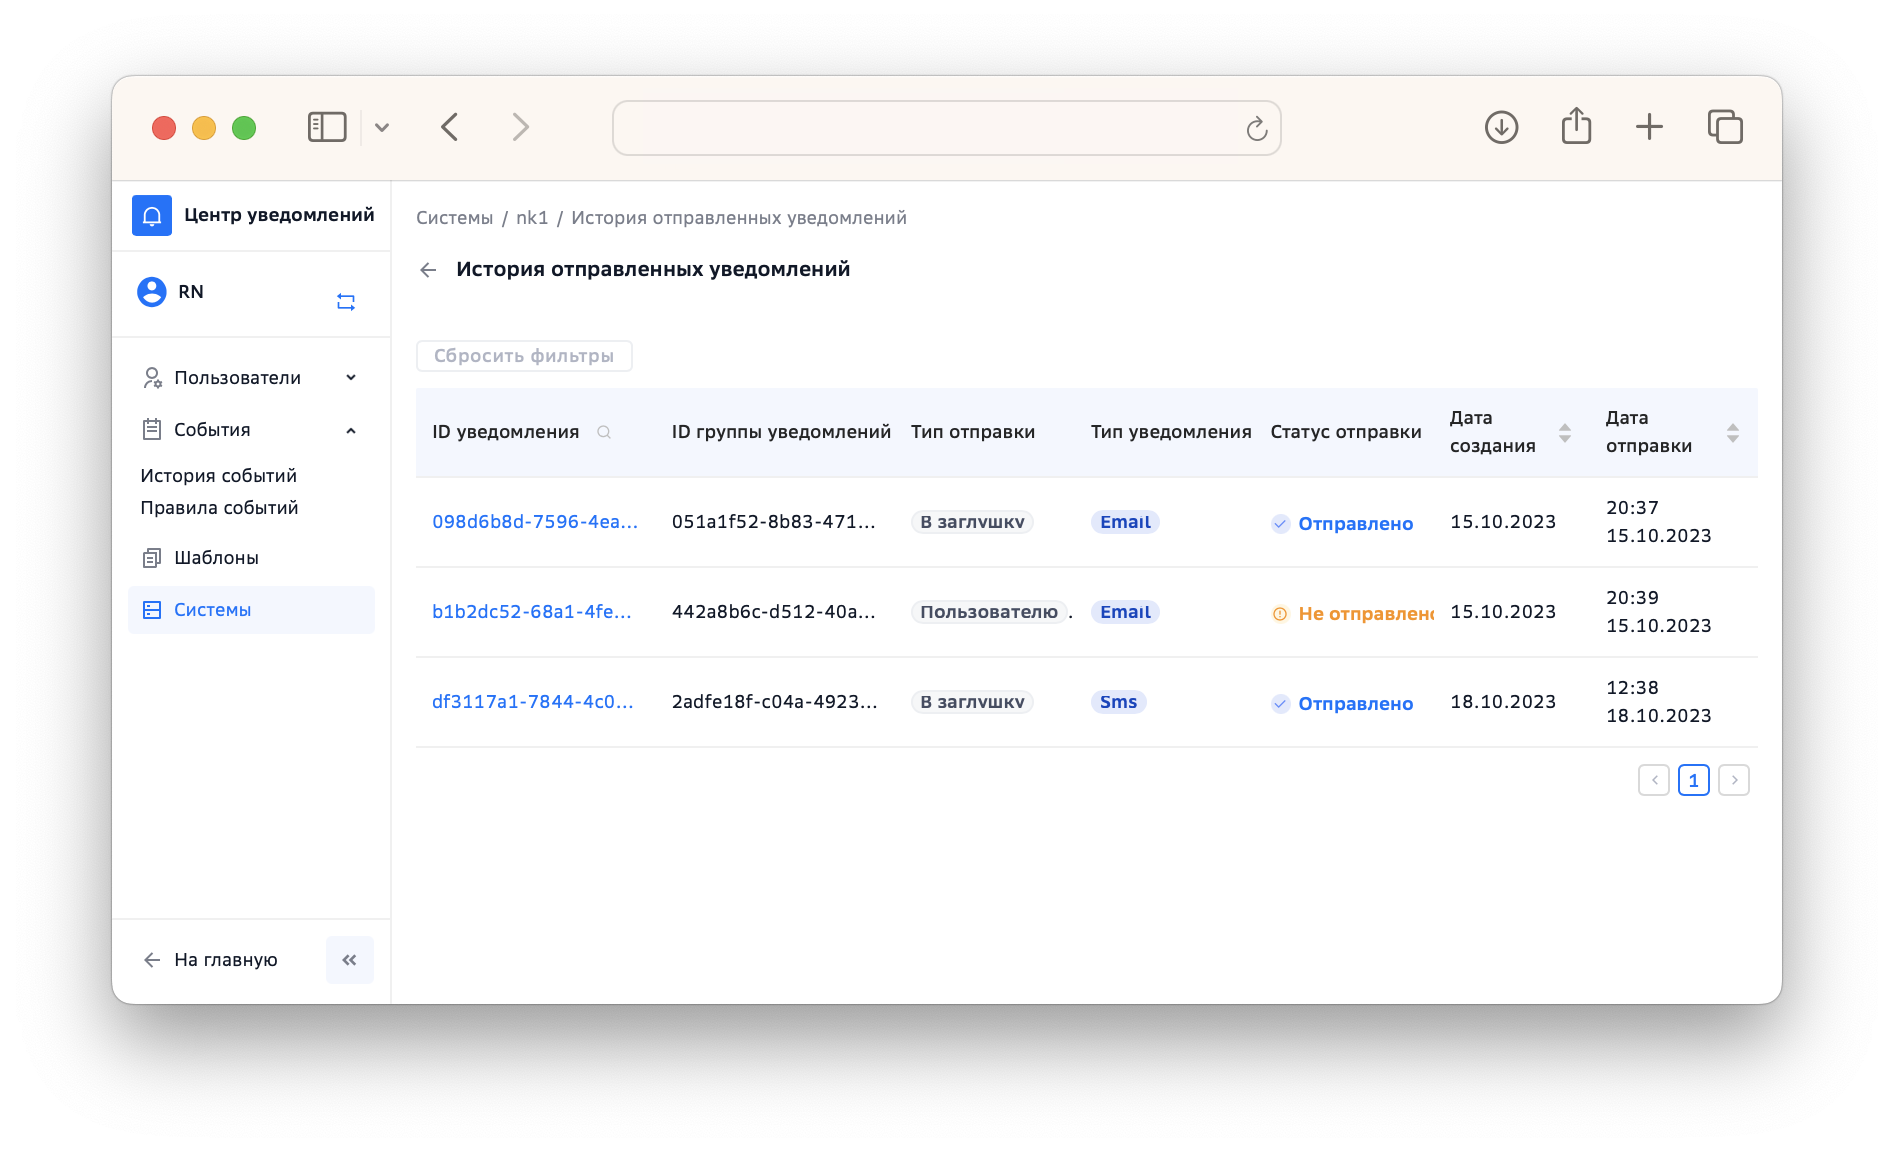
Task: Click group ID 442a8b6c-d512-40a...
Action: [x=774, y=612]
